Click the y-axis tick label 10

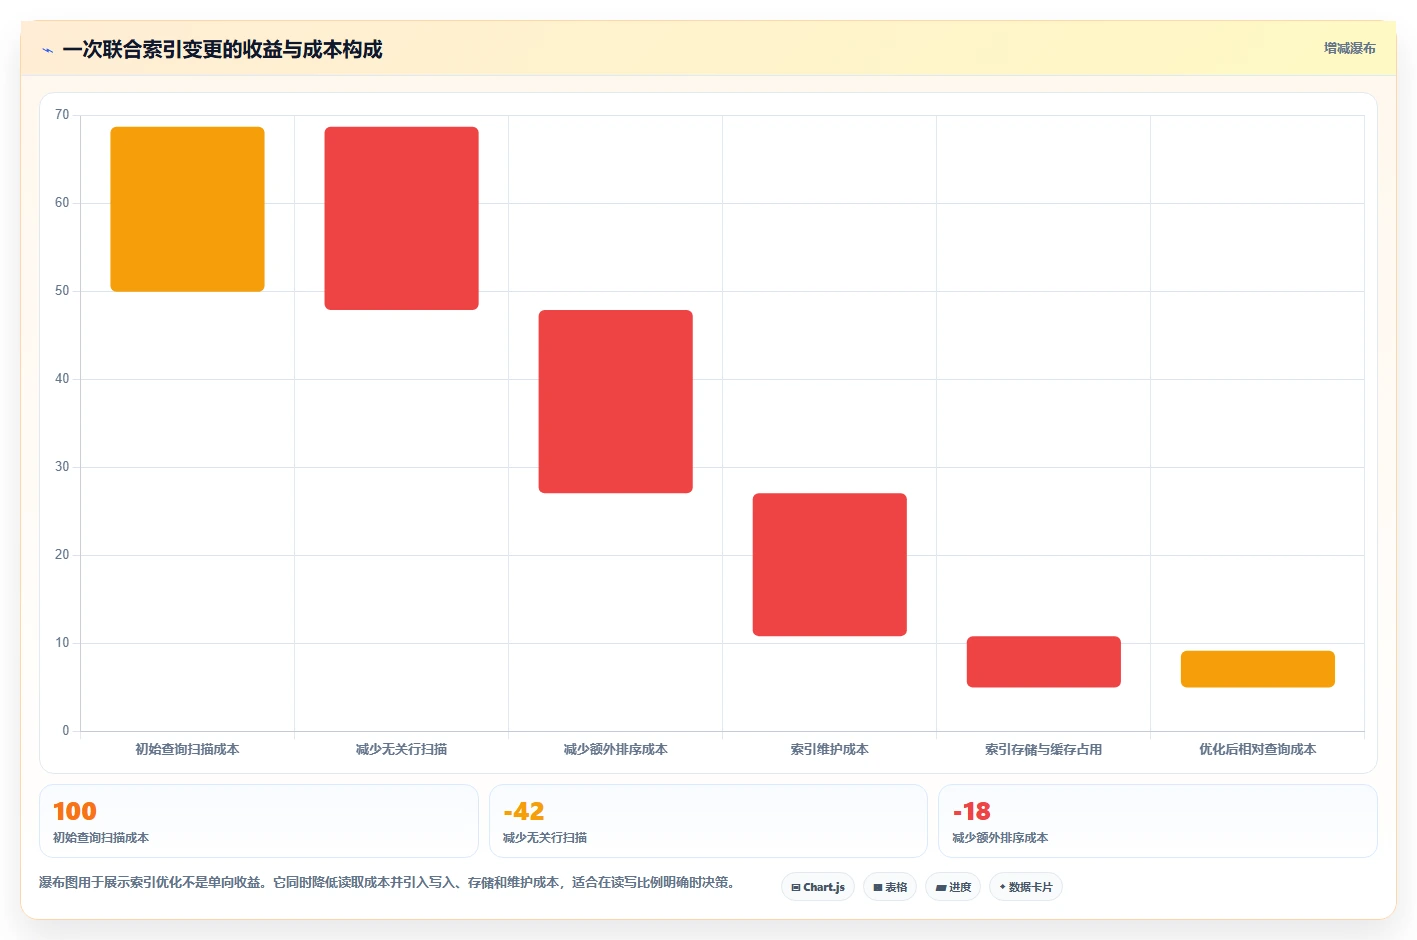tap(62, 643)
